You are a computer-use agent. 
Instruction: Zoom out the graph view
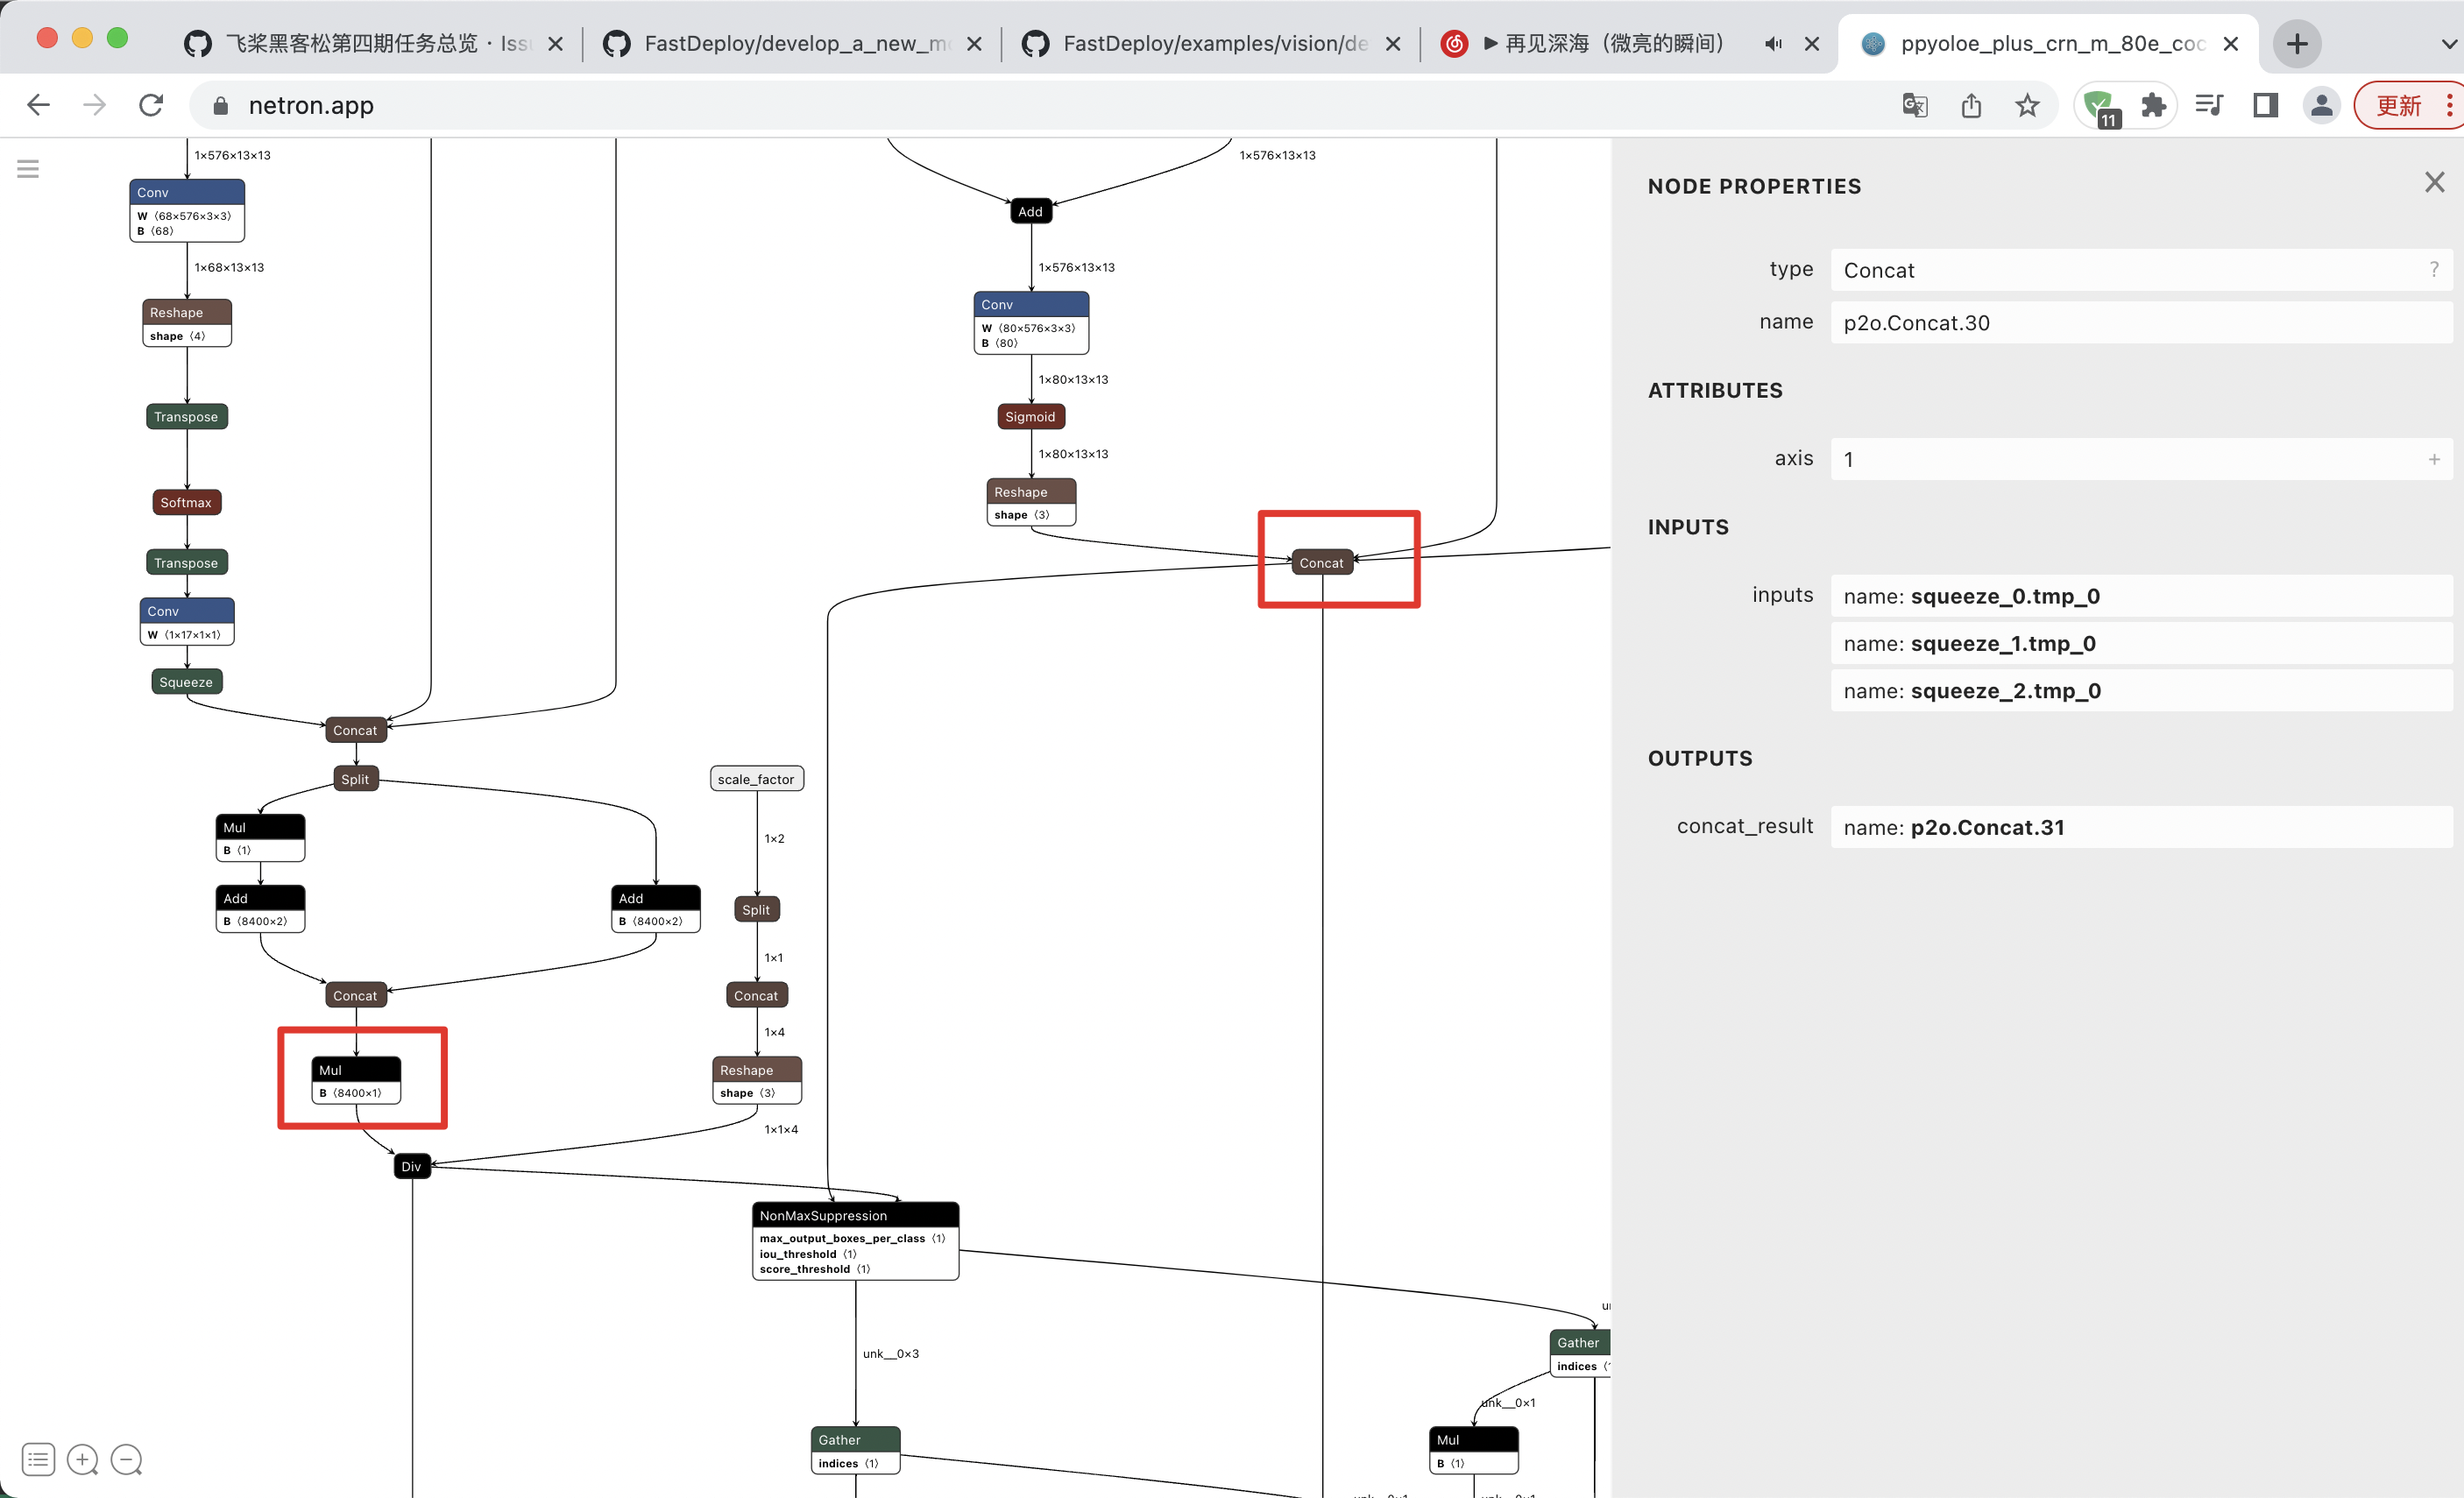pyautogui.click(x=126, y=1459)
